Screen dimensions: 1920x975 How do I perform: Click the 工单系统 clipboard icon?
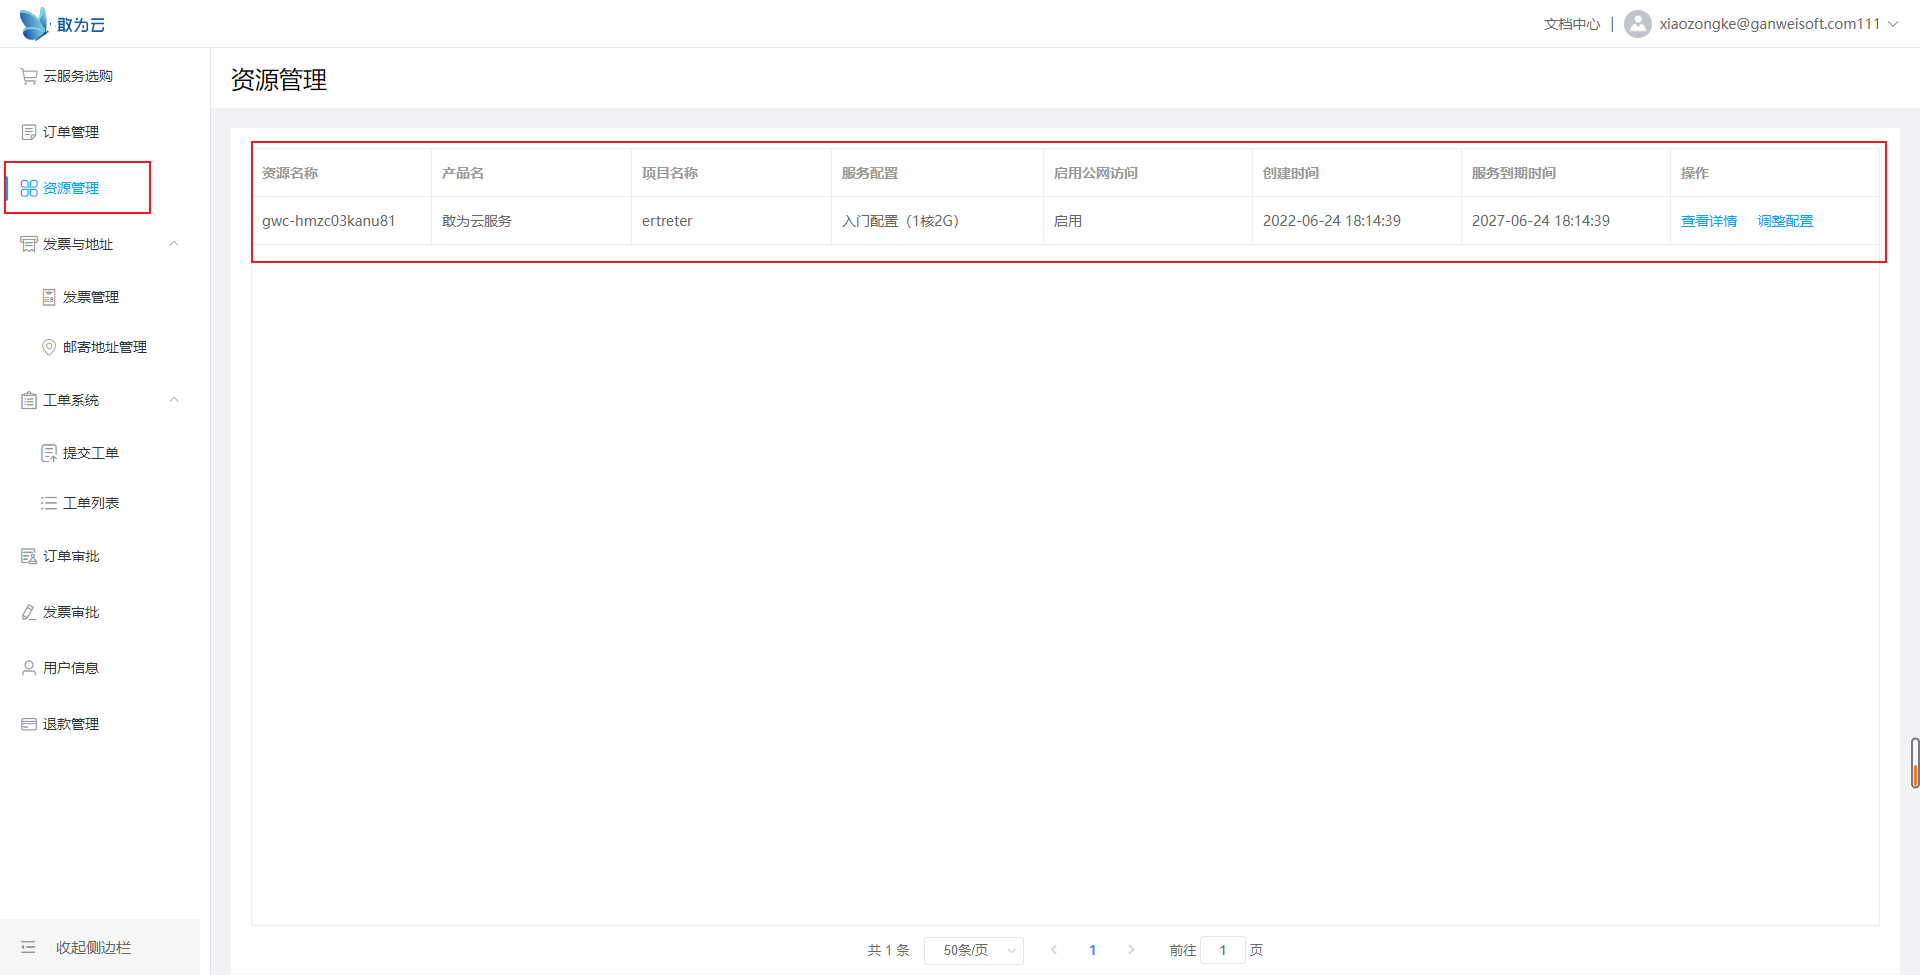point(29,400)
